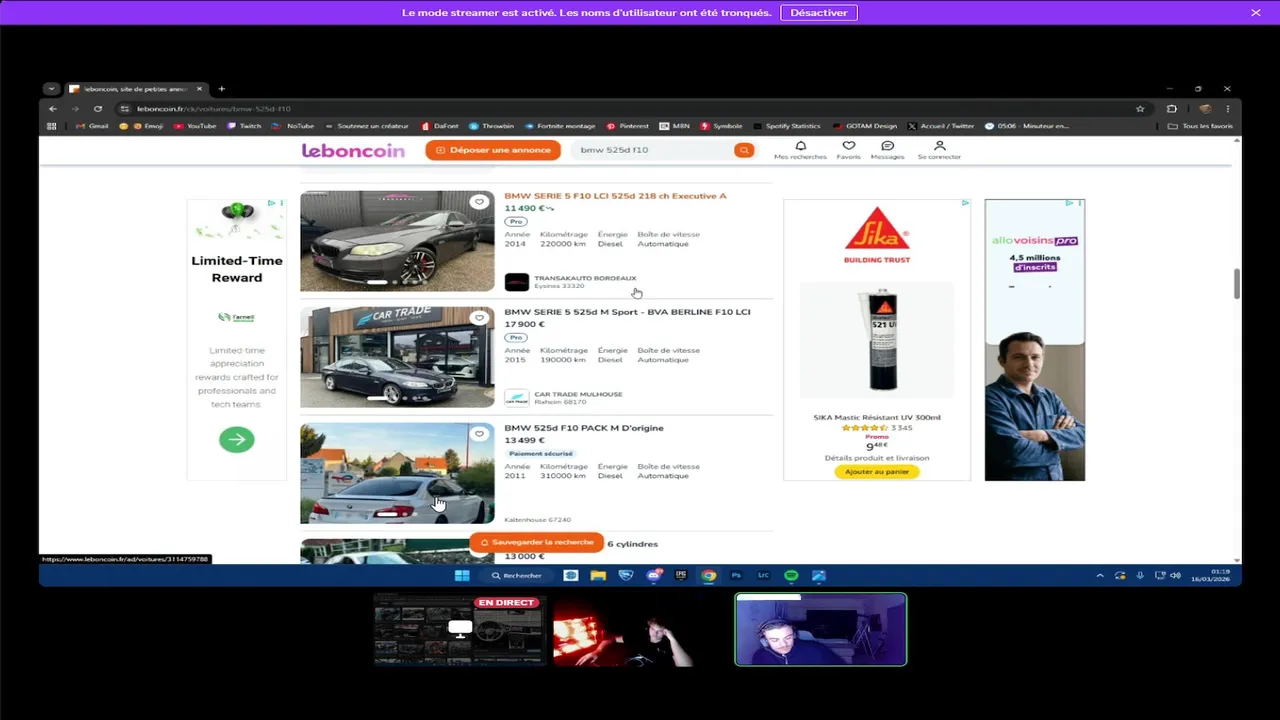The height and width of the screenshot is (720, 1280).
Task: Favorite the BMW 525d 218 ch Executive listing
Action: pyautogui.click(x=479, y=202)
